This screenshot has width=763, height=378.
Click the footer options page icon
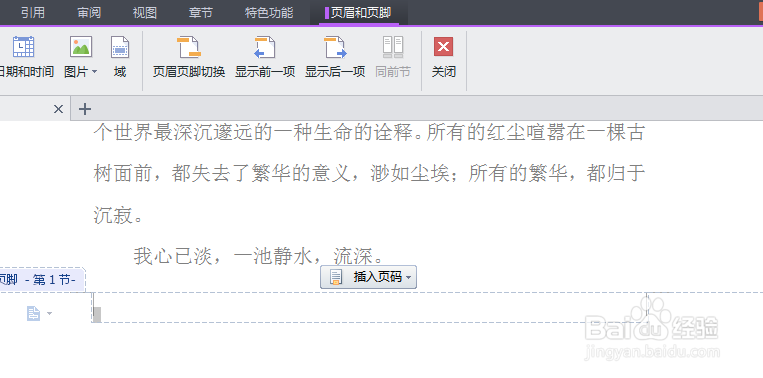[x=33, y=314]
